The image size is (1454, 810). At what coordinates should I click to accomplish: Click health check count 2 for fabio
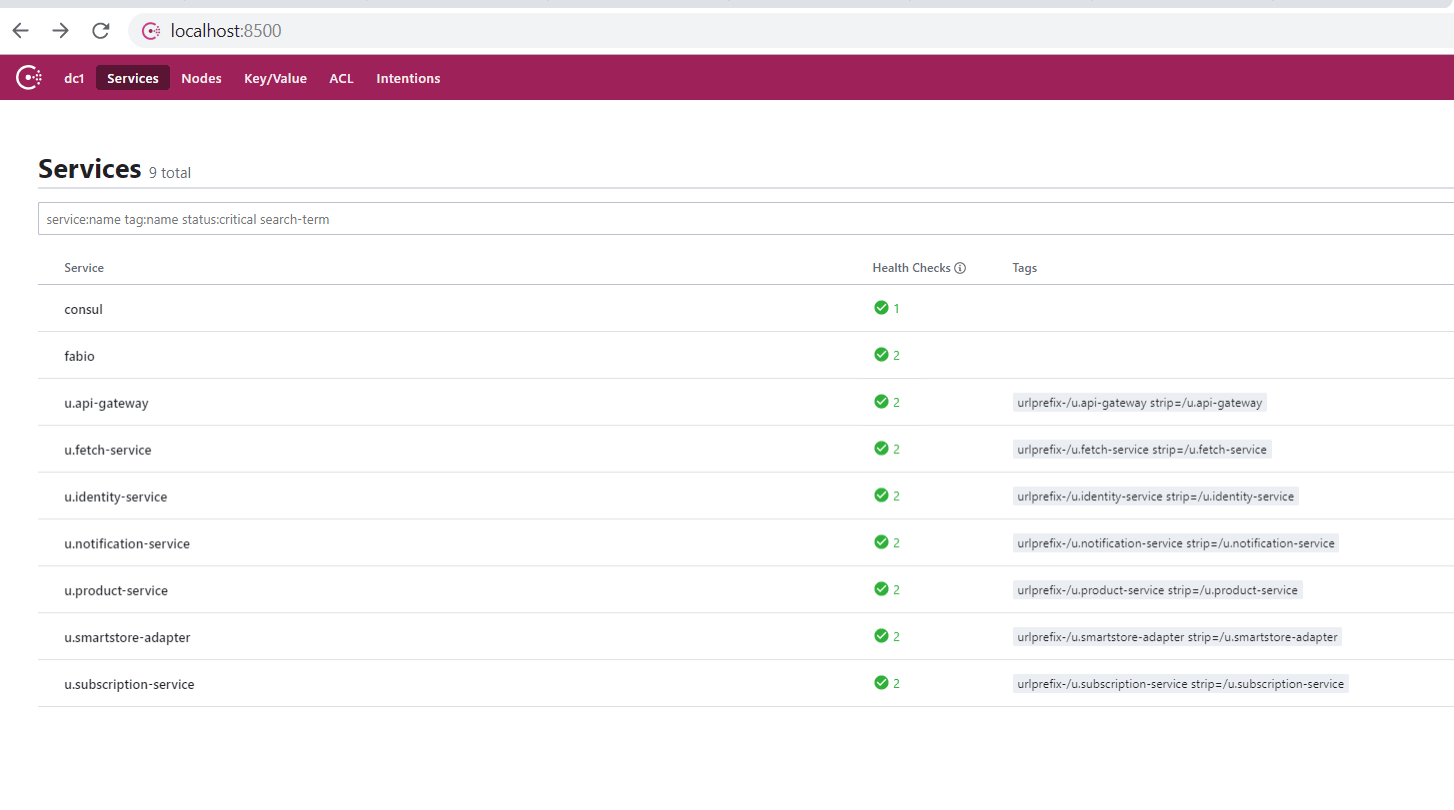tap(897, 355)
